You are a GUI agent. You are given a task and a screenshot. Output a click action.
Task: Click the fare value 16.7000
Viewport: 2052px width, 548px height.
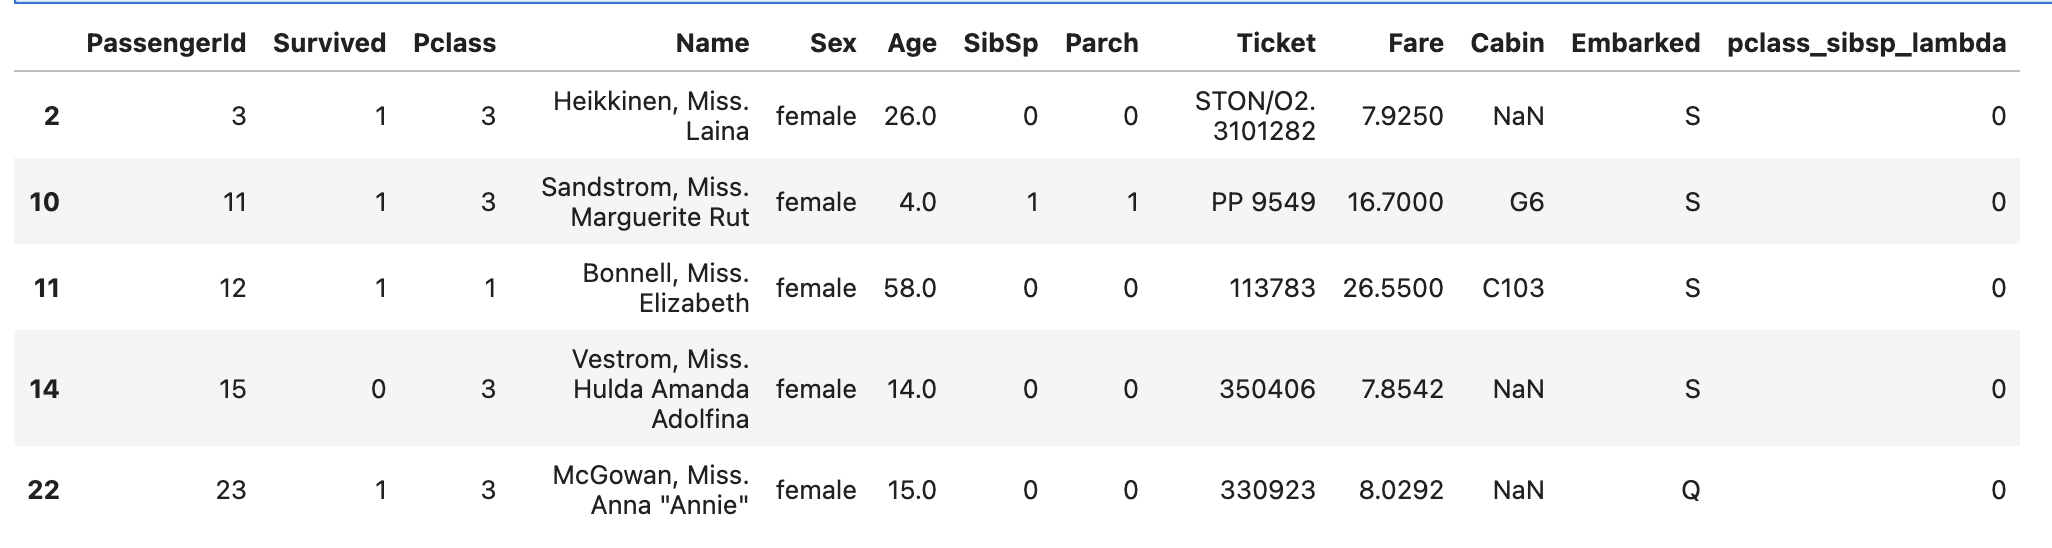pyautogui.click(x=1395, y=202)
